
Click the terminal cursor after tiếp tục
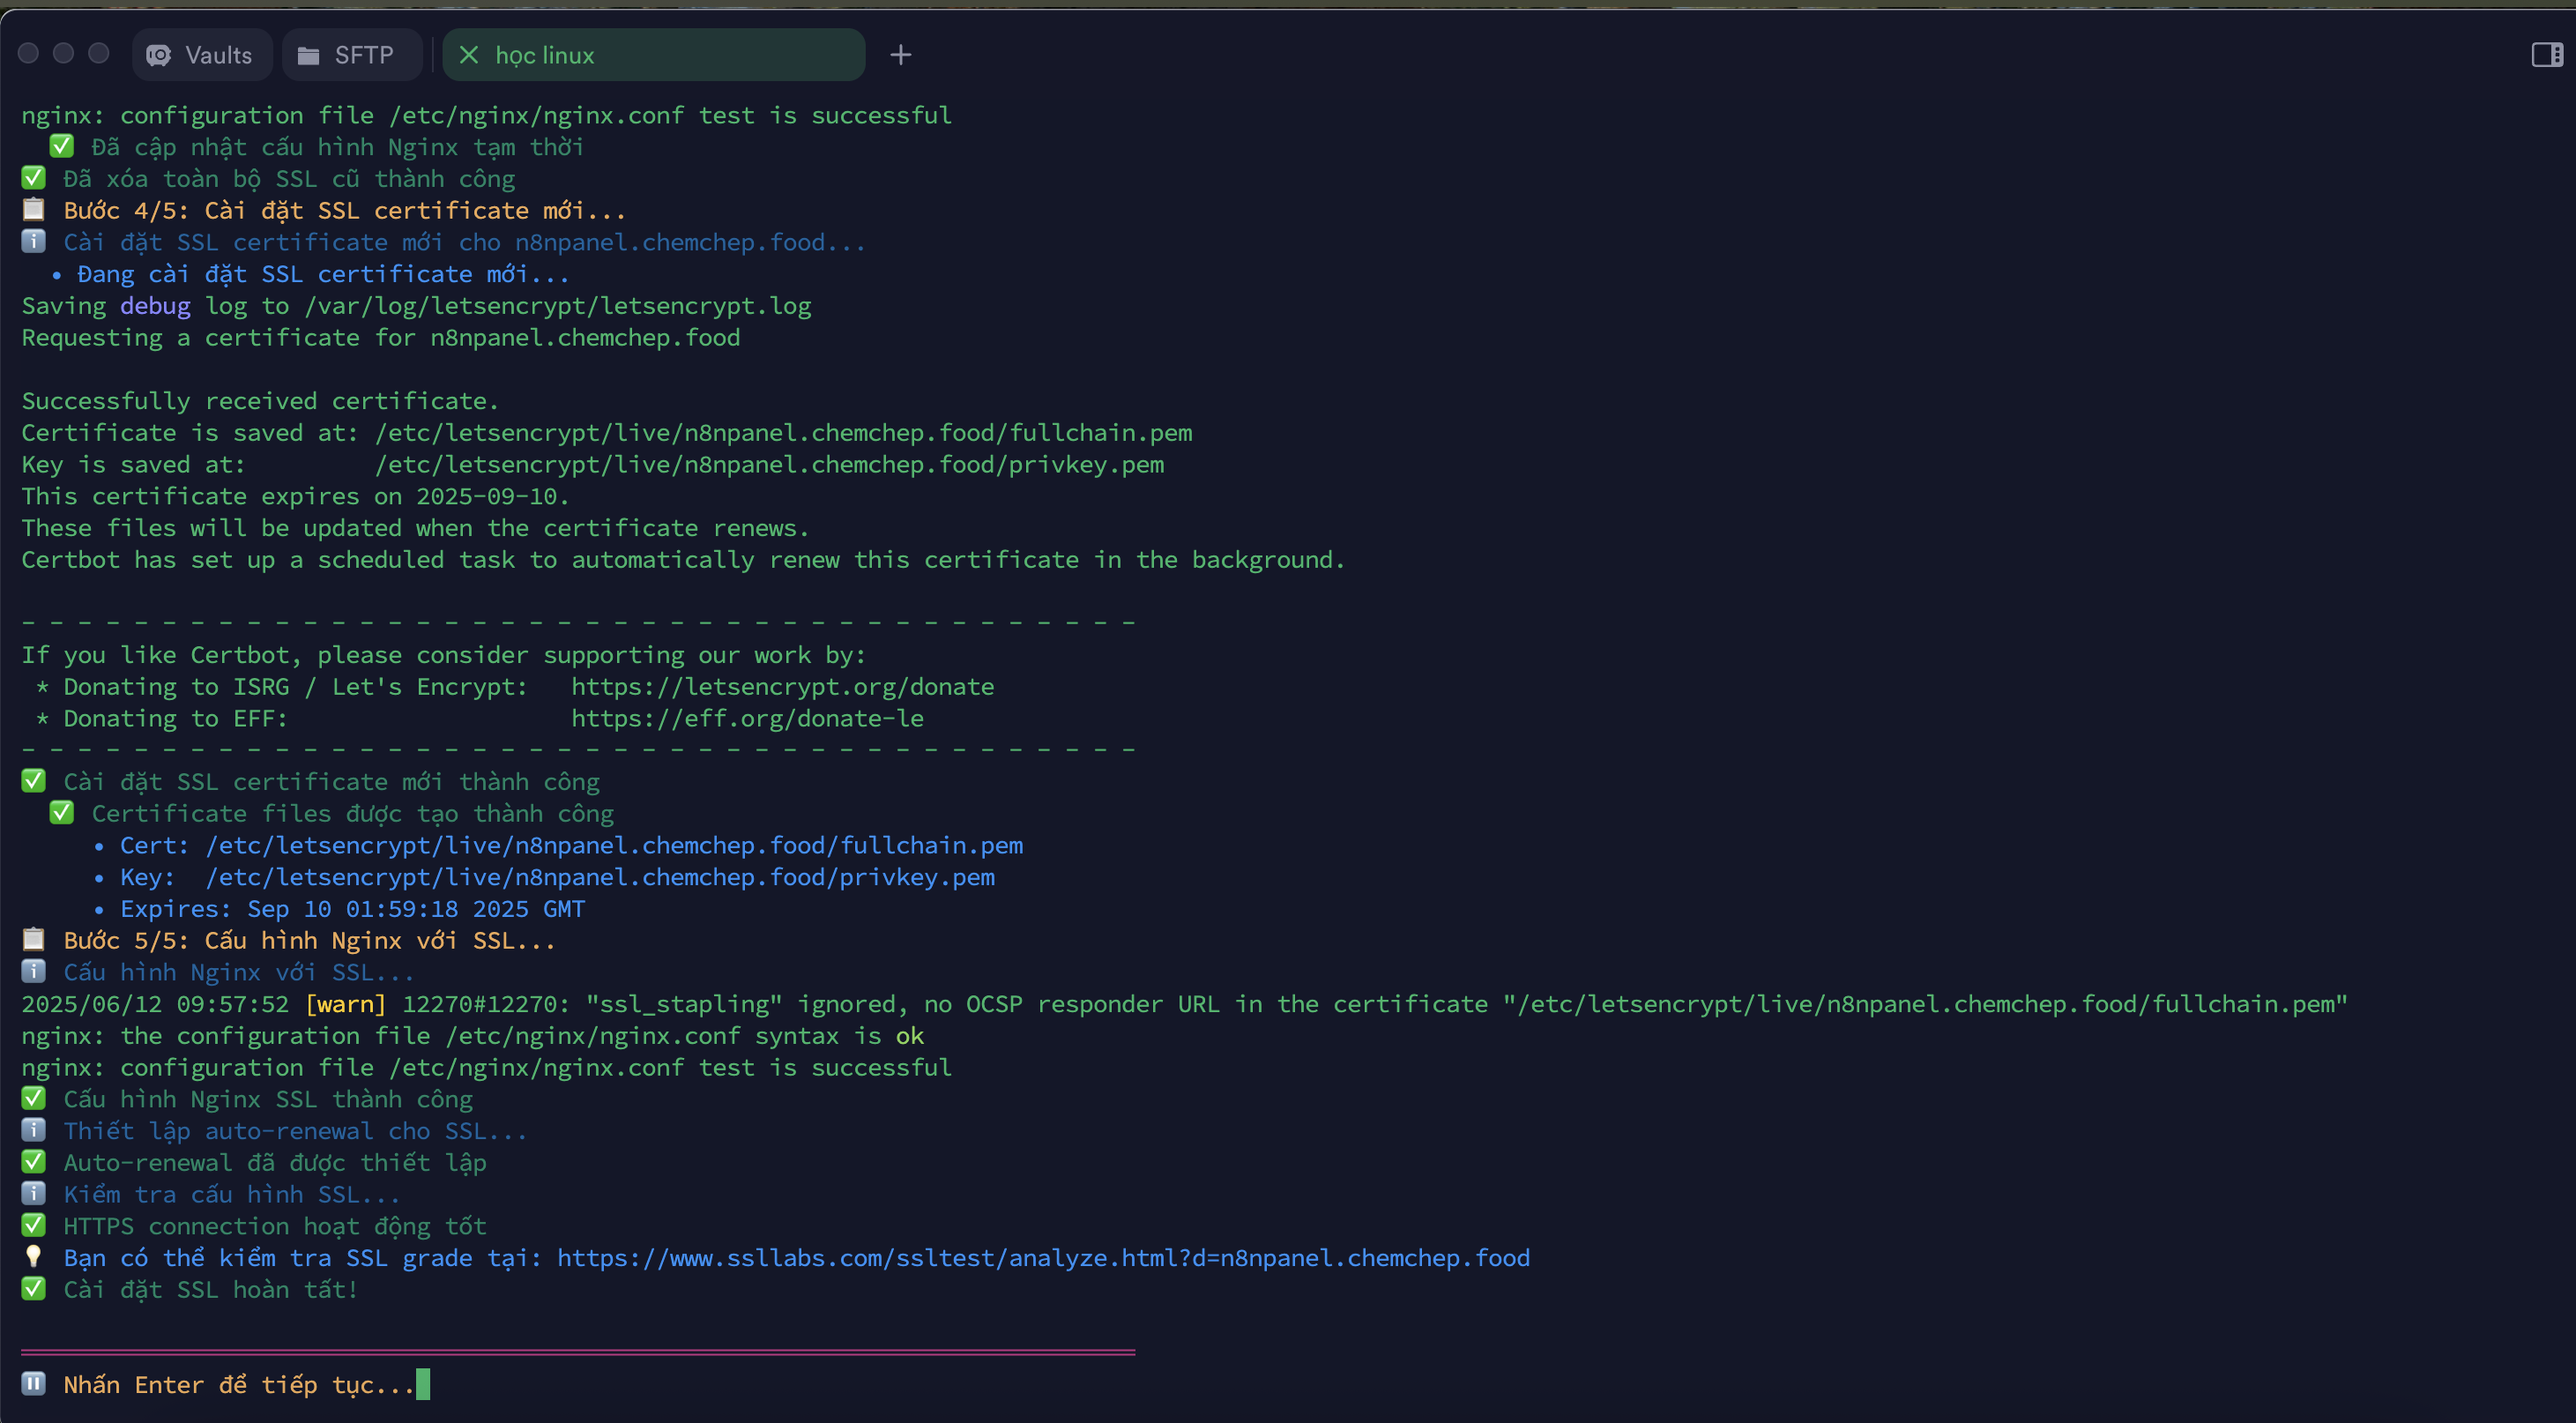pyautogui.click(x=423, y=1385)
